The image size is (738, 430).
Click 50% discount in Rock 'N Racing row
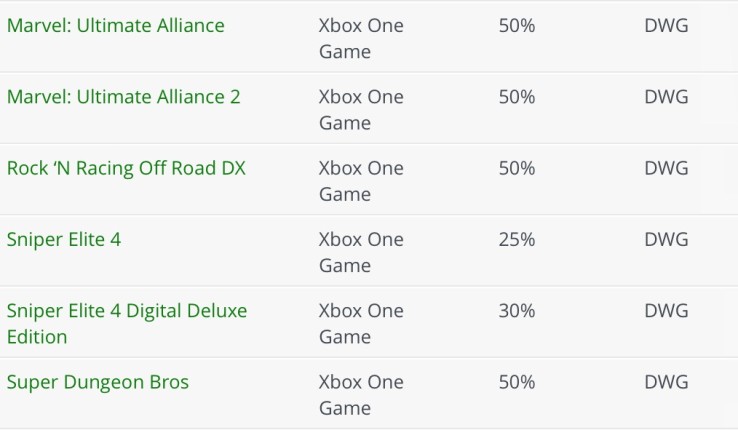(516, 168)
